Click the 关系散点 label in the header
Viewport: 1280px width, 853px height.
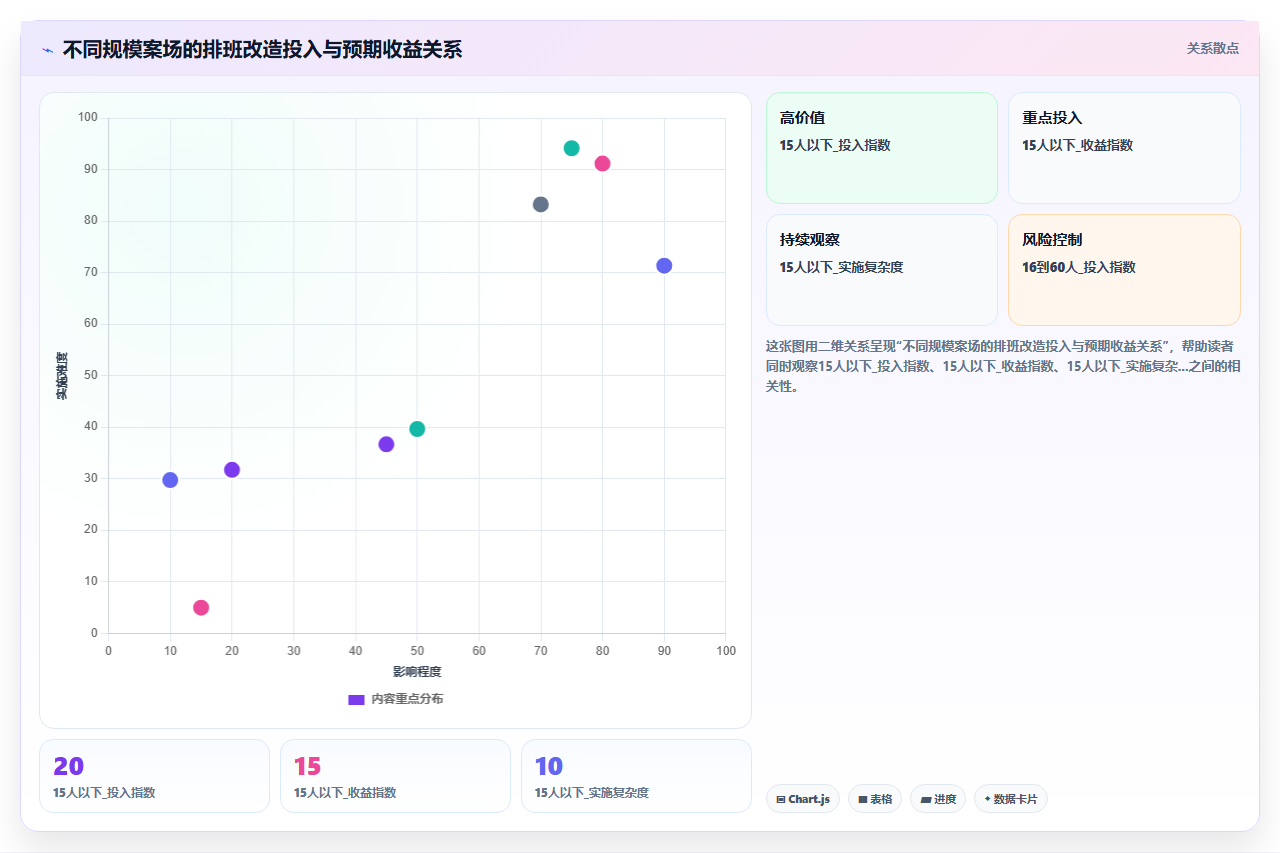tap(1213, 48)
